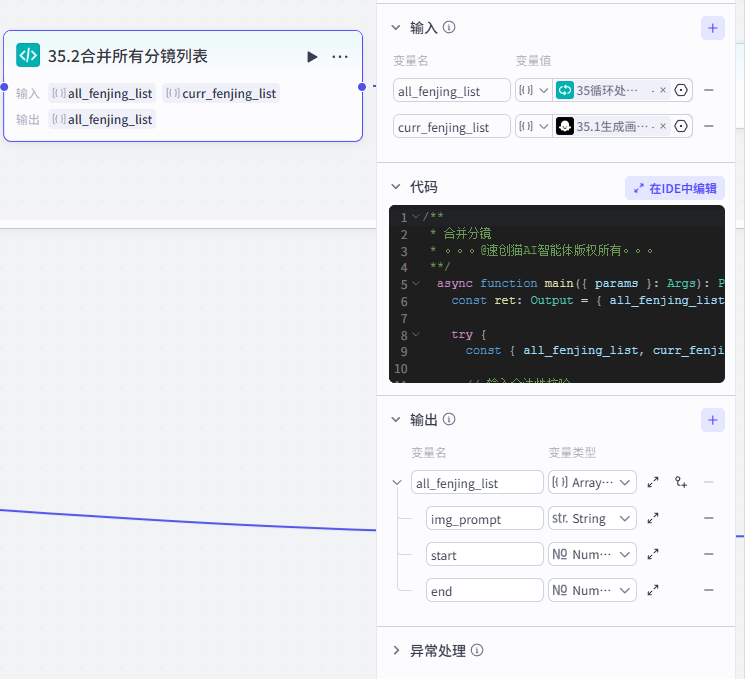Click the curr_fenjing_list tag on node card
The height and width of the screenshot is (679, 747).
point(221,93)
